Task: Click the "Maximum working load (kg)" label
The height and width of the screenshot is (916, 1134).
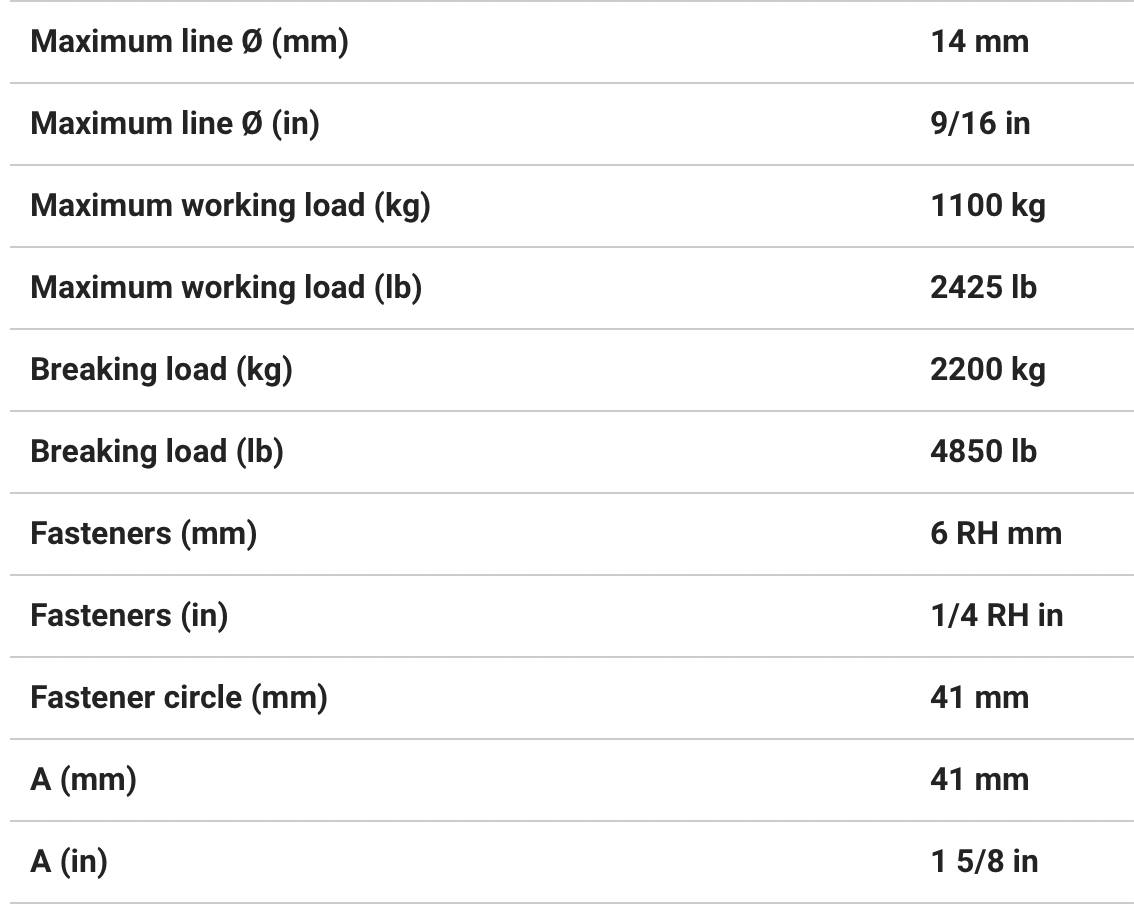Action: pos(230,206)
